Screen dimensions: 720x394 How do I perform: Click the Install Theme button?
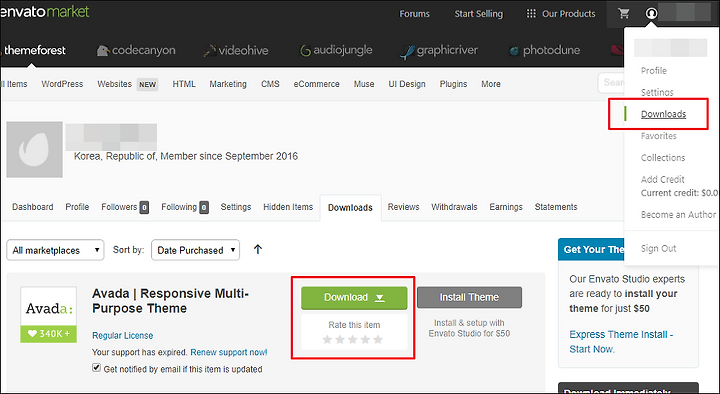(x=469, y=298)
